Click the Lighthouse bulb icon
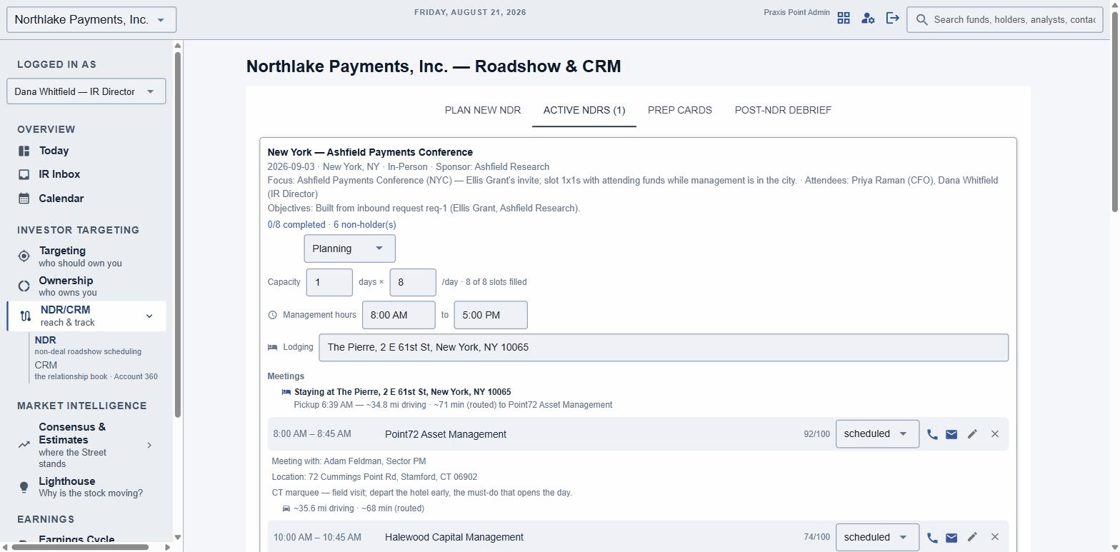Viewport: 1120px width, 552px height. click(24, 487)
